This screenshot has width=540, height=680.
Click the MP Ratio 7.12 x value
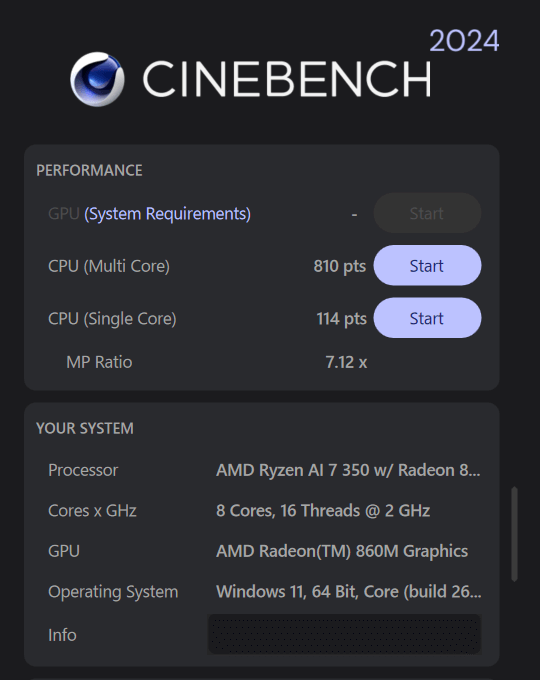click(346, 362)
